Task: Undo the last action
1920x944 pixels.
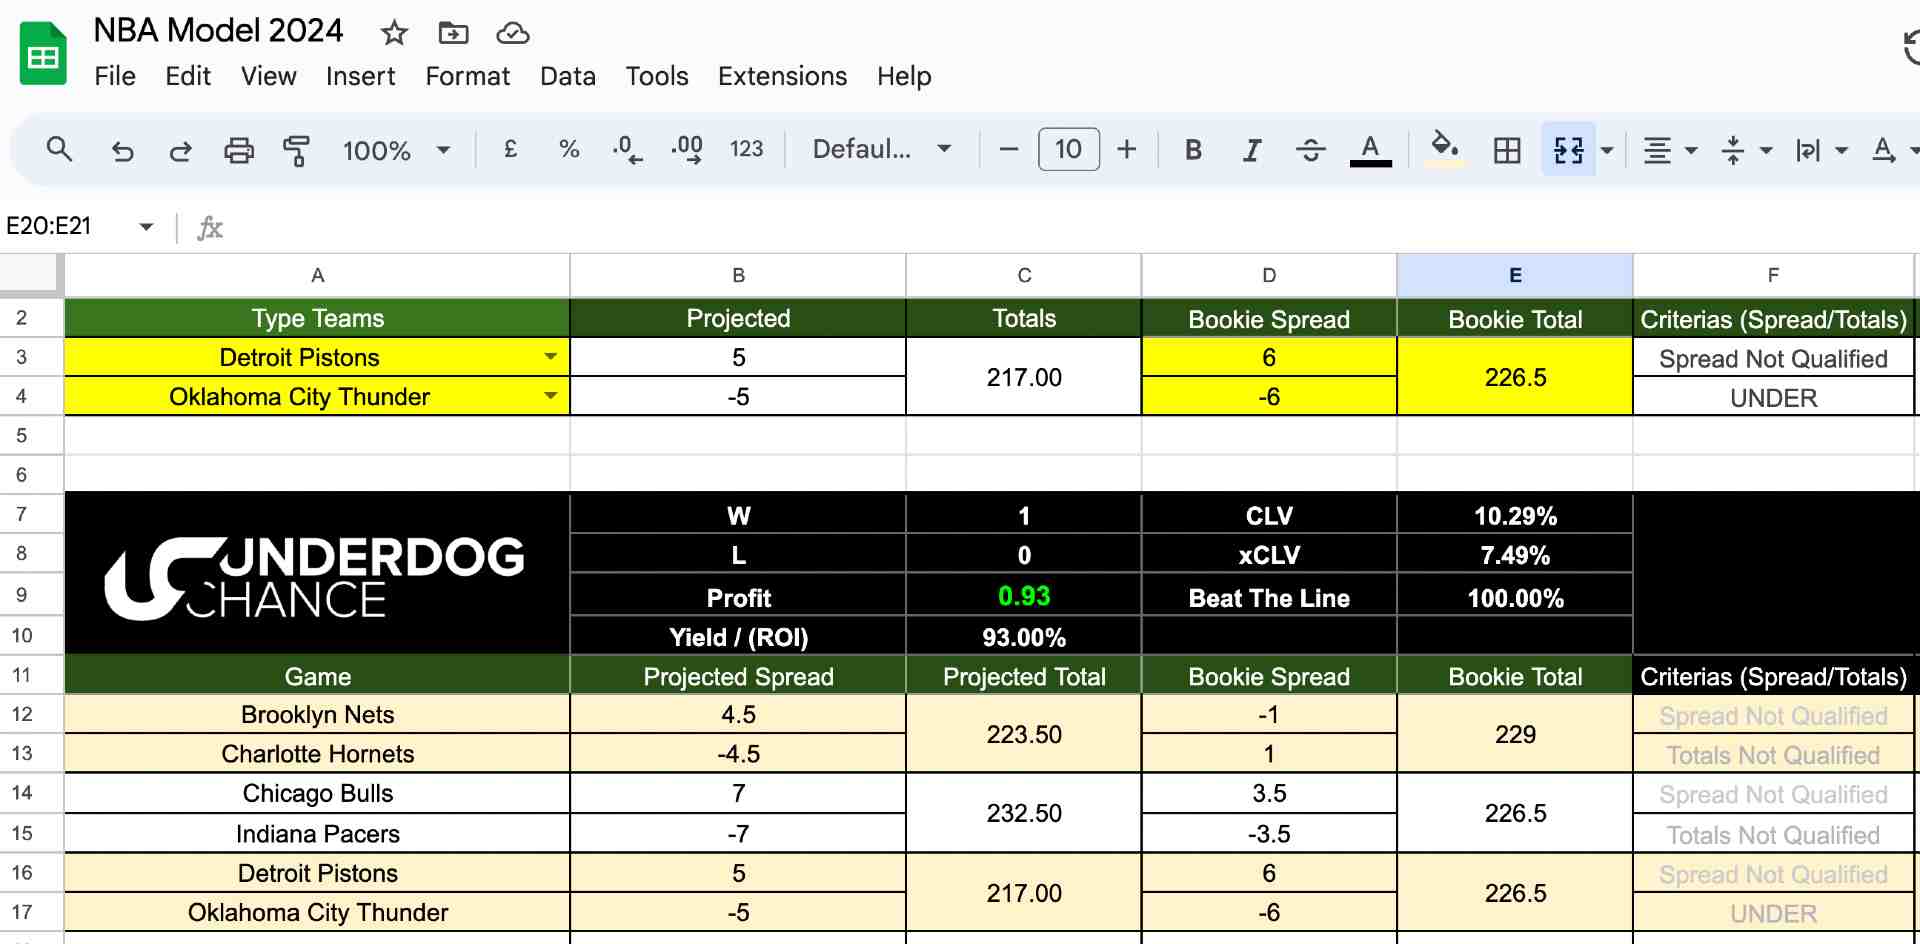Action: [122, 150]
